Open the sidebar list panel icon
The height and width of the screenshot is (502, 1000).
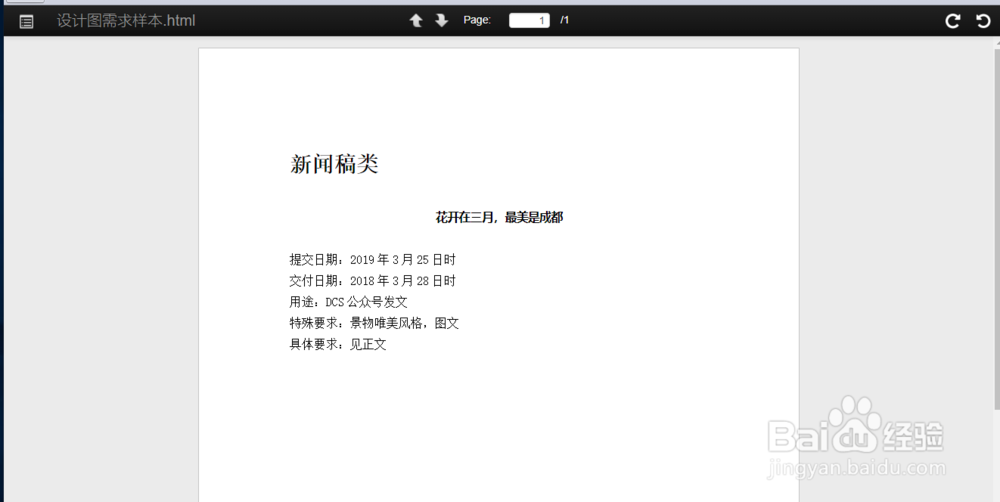pos(26,21)
